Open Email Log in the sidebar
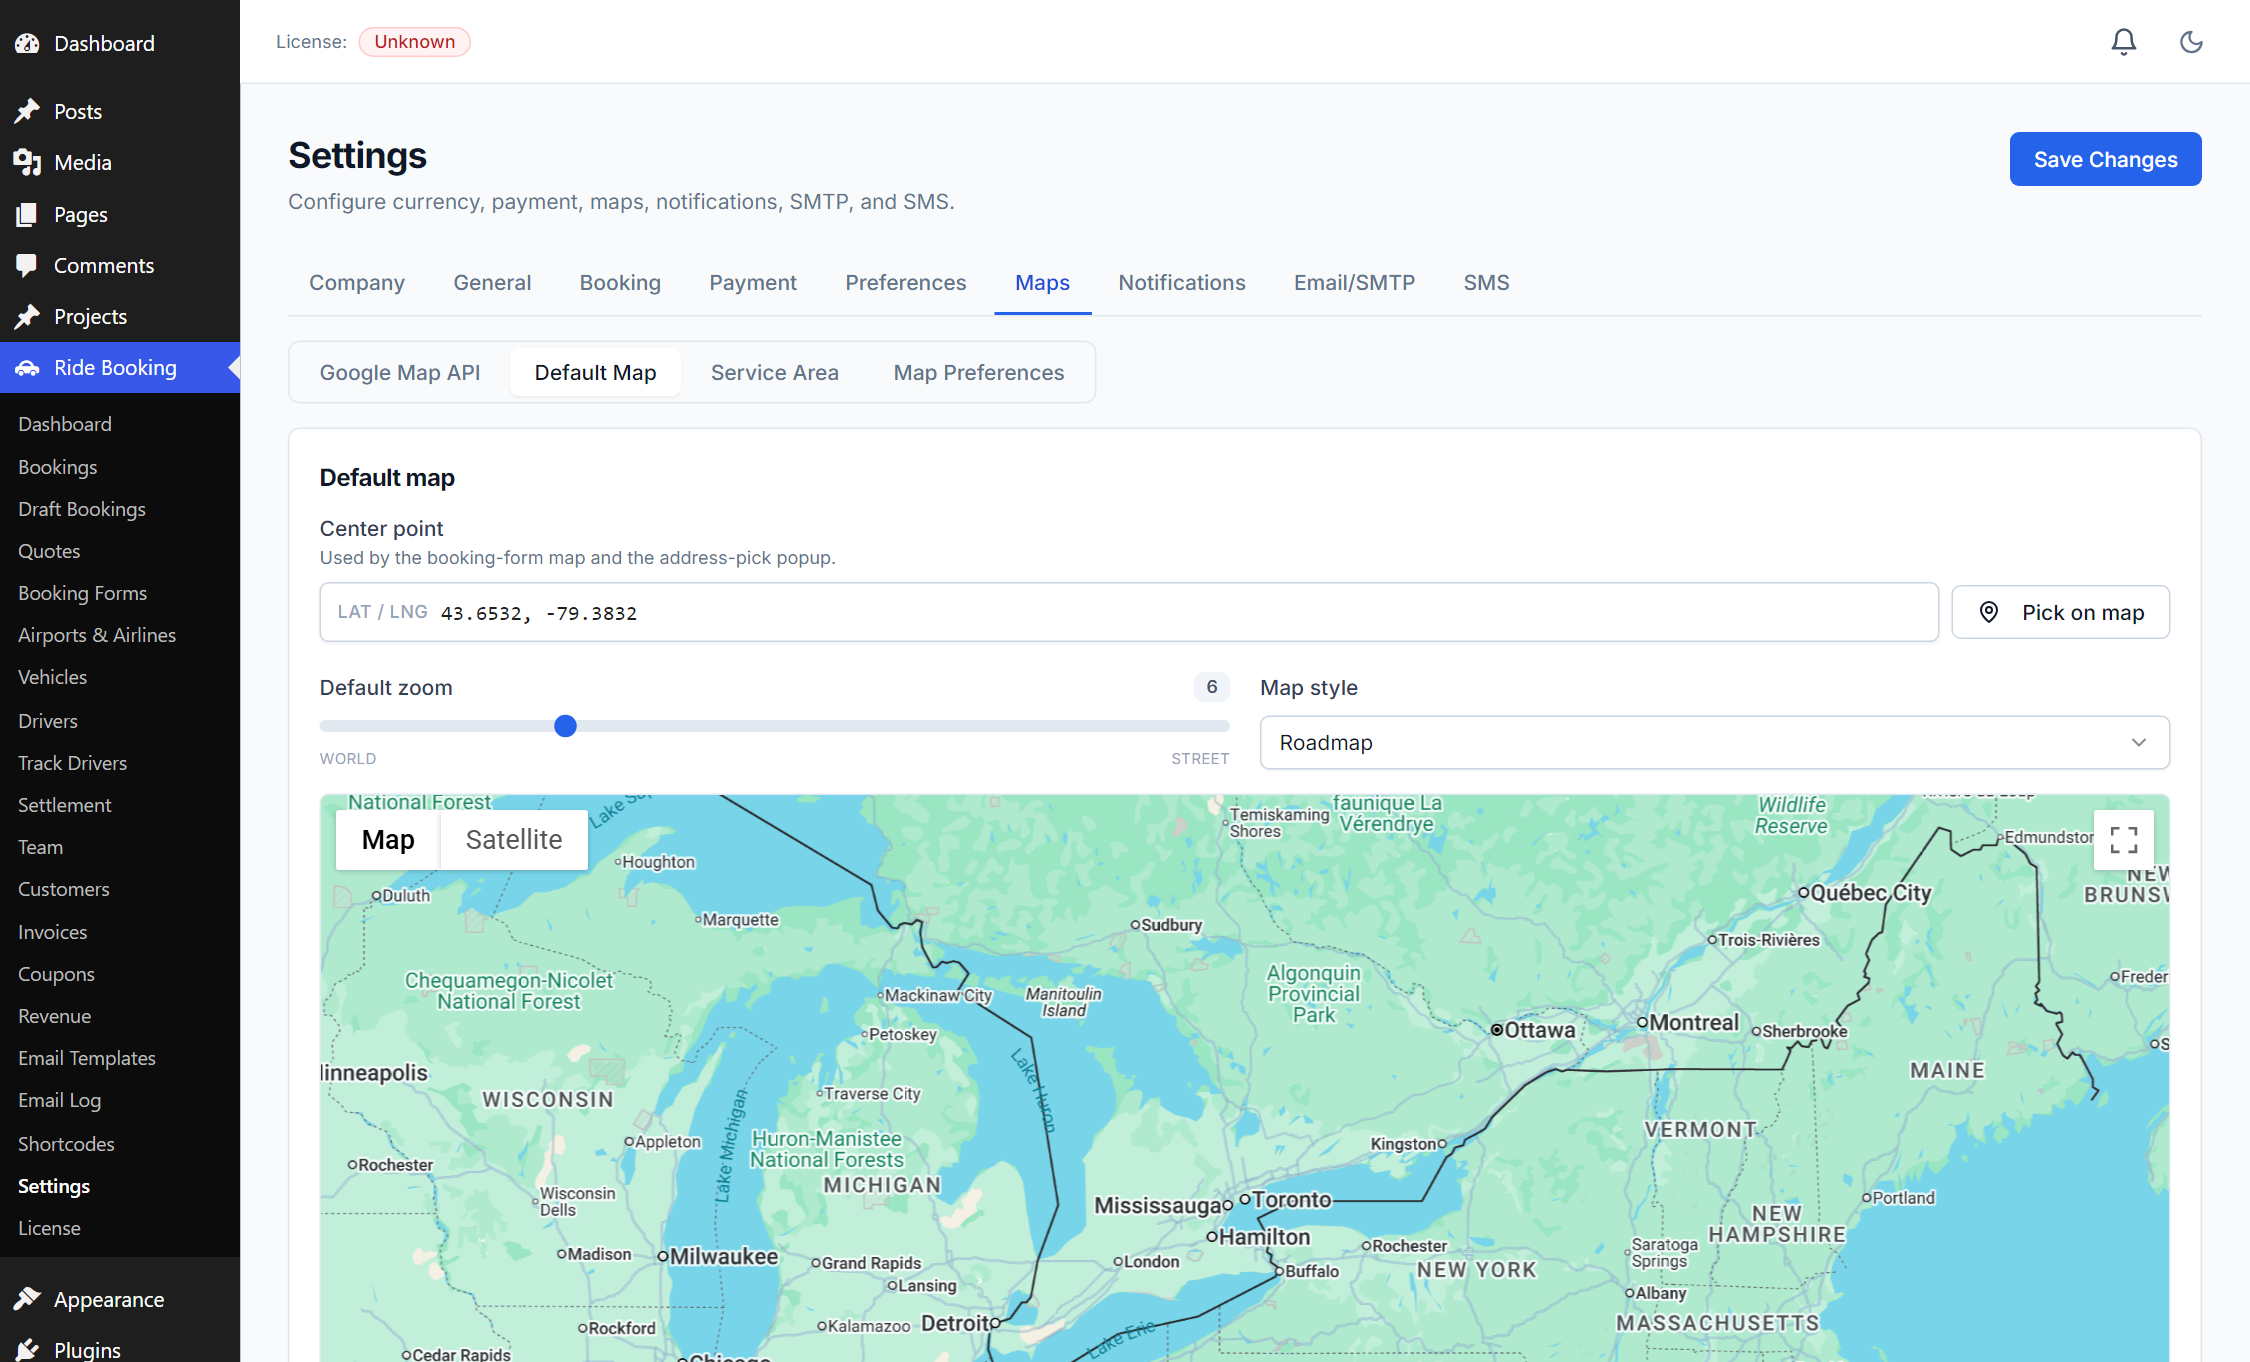The height and width of the screenshot is (1362, 2250). pyautogui.click(x=59, y=1100)
